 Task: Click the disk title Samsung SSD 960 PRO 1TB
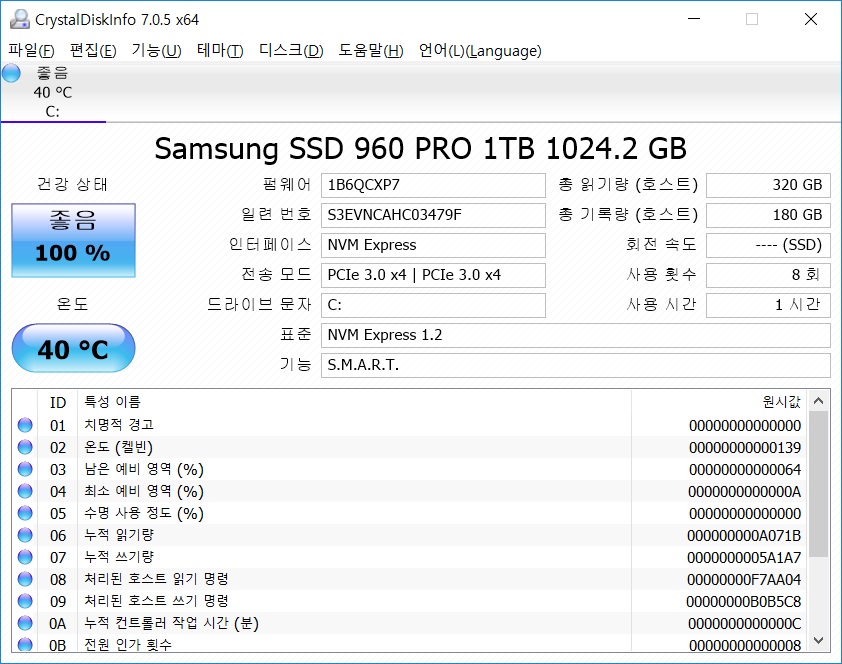420,148
